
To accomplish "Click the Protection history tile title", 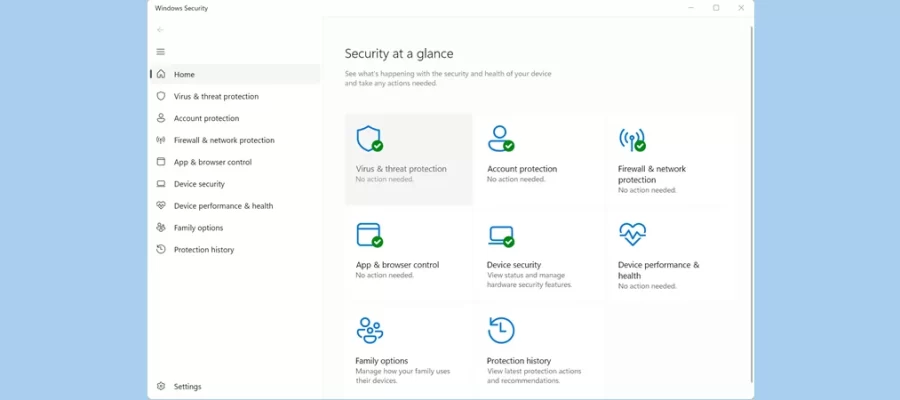I will coord(519,361).
